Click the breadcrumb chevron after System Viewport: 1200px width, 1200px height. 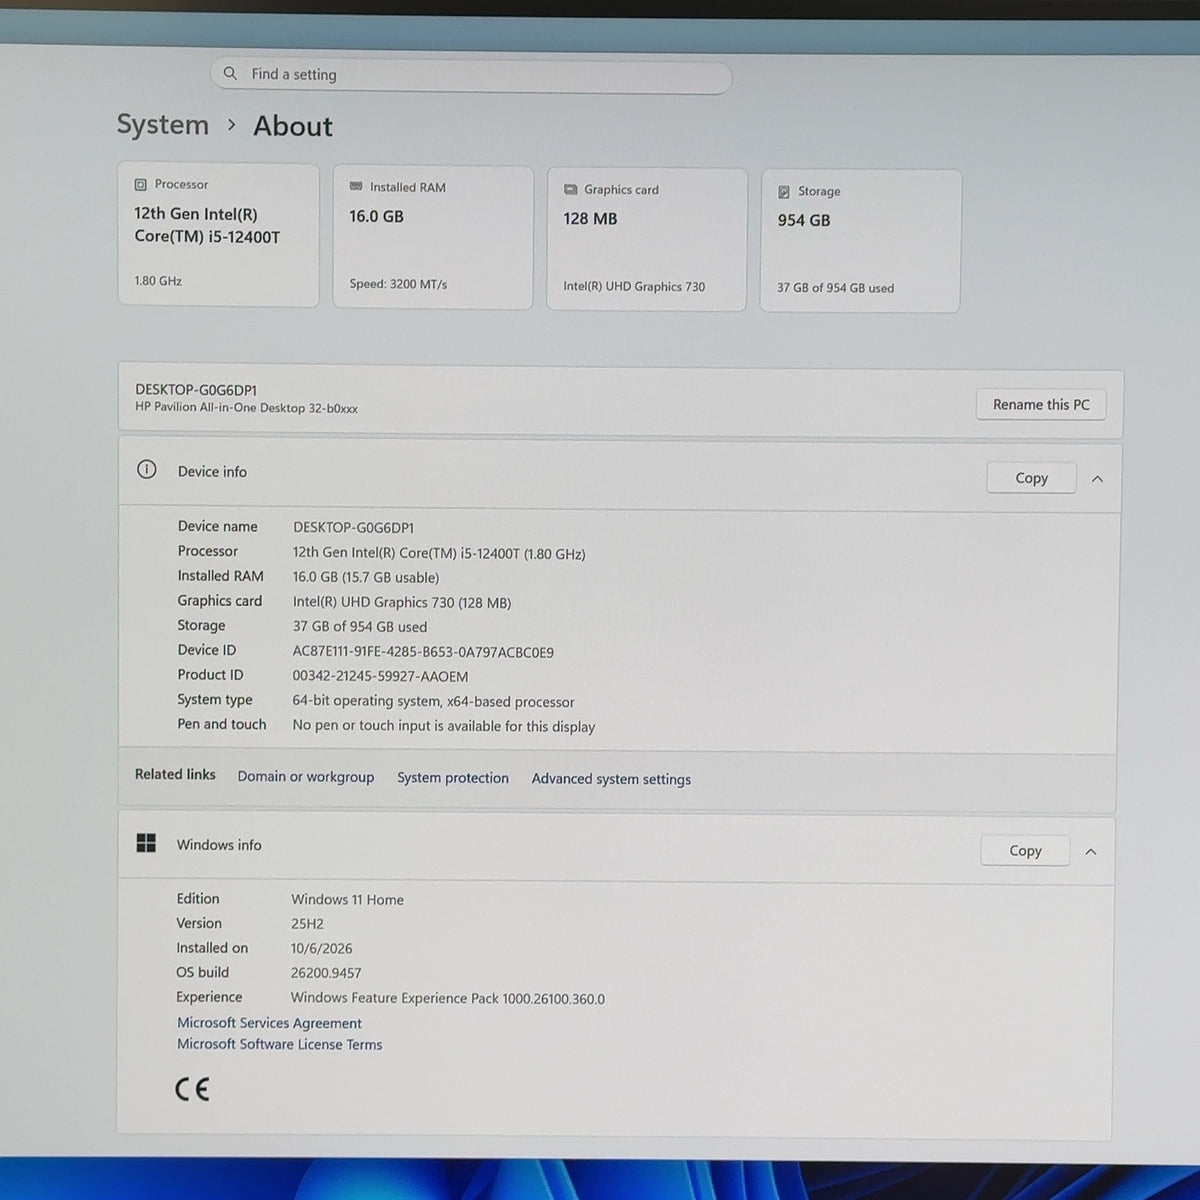pos(231,125)
